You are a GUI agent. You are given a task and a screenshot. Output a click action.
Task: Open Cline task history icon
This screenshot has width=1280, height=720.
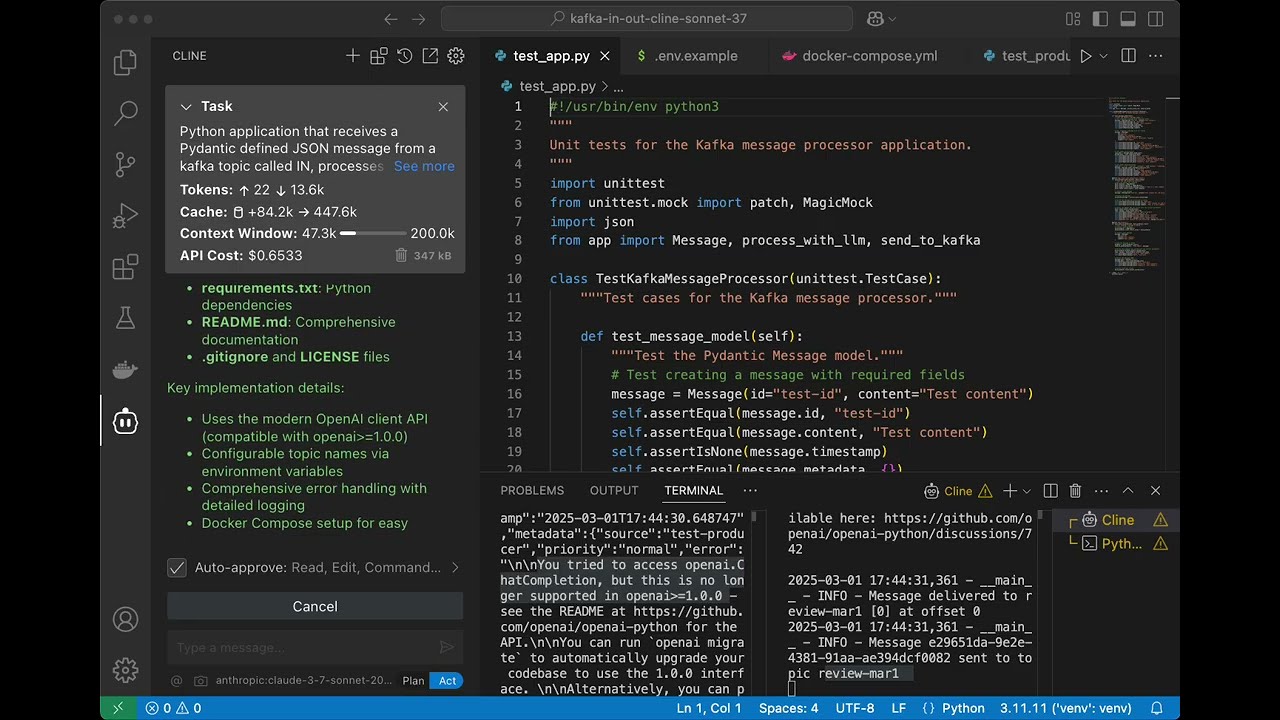[405, 56]
